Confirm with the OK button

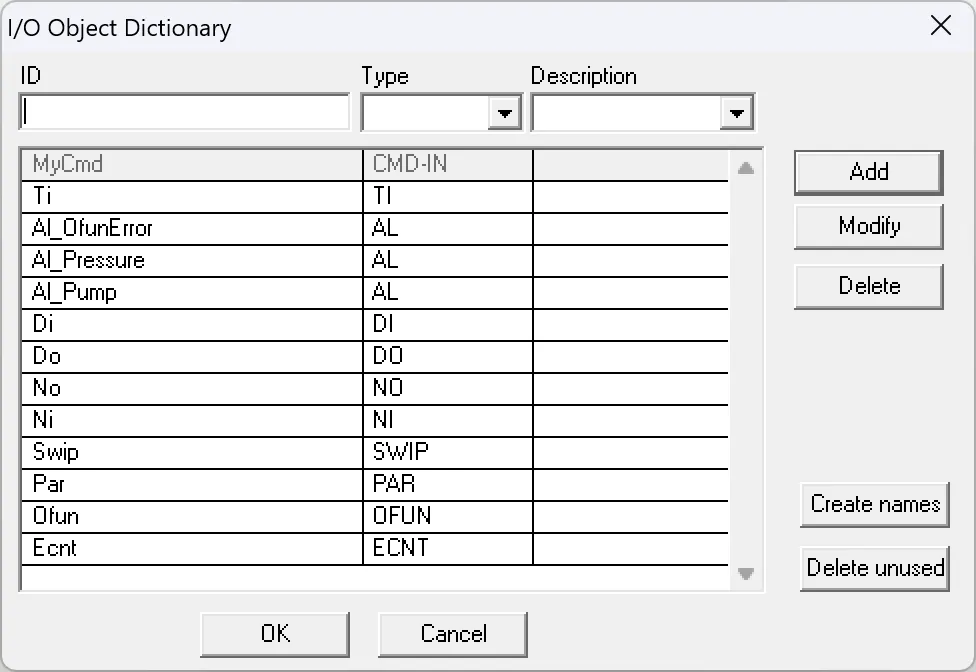[275, 633]
